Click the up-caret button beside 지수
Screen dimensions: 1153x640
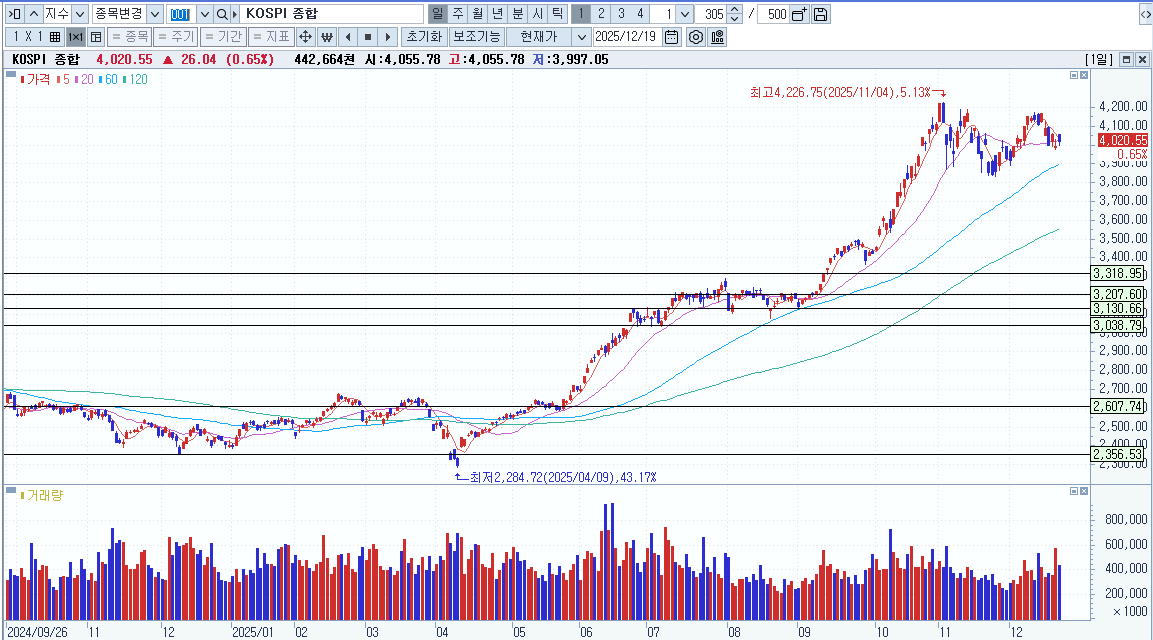click(34, 14)
